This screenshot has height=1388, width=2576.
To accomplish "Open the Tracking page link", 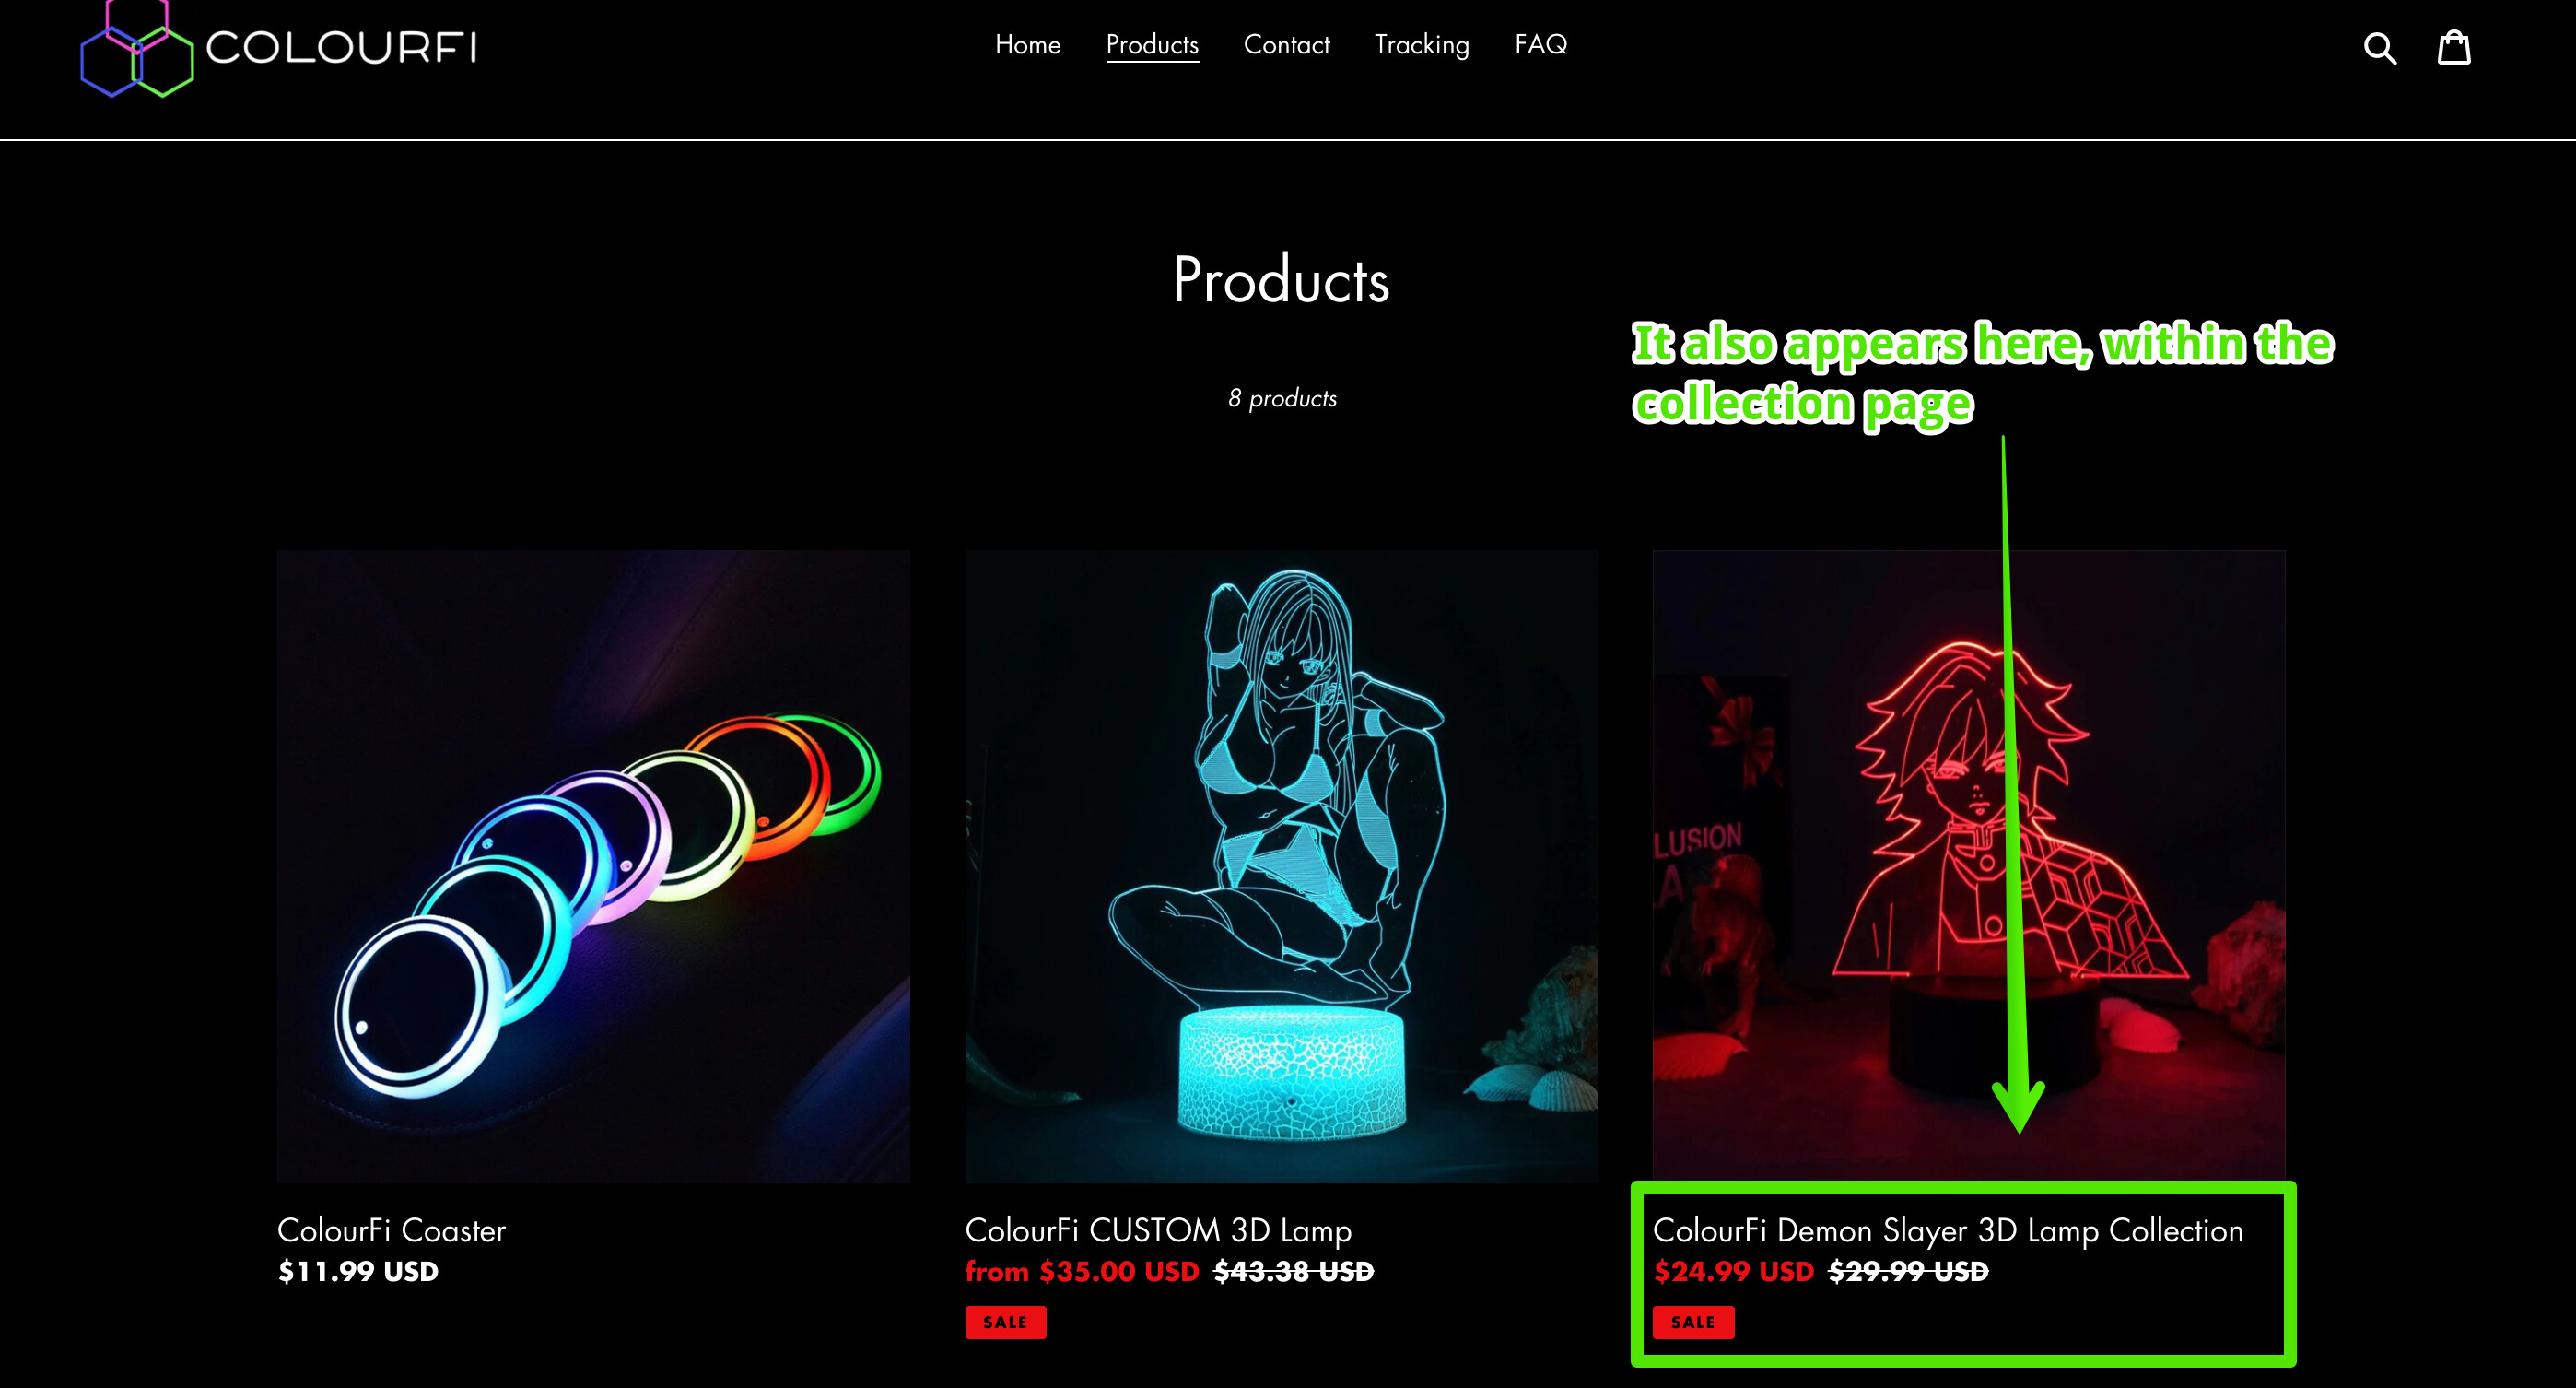I will pyautogui.click(x=1421, y=45).
